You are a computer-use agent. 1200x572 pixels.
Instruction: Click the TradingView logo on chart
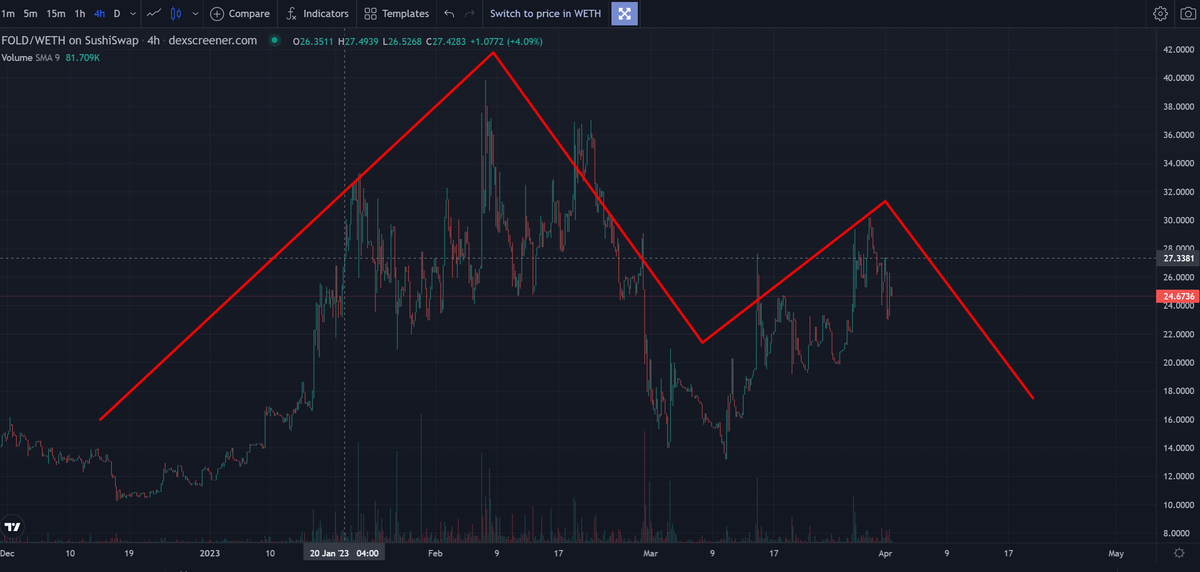[x=14, y=527]
